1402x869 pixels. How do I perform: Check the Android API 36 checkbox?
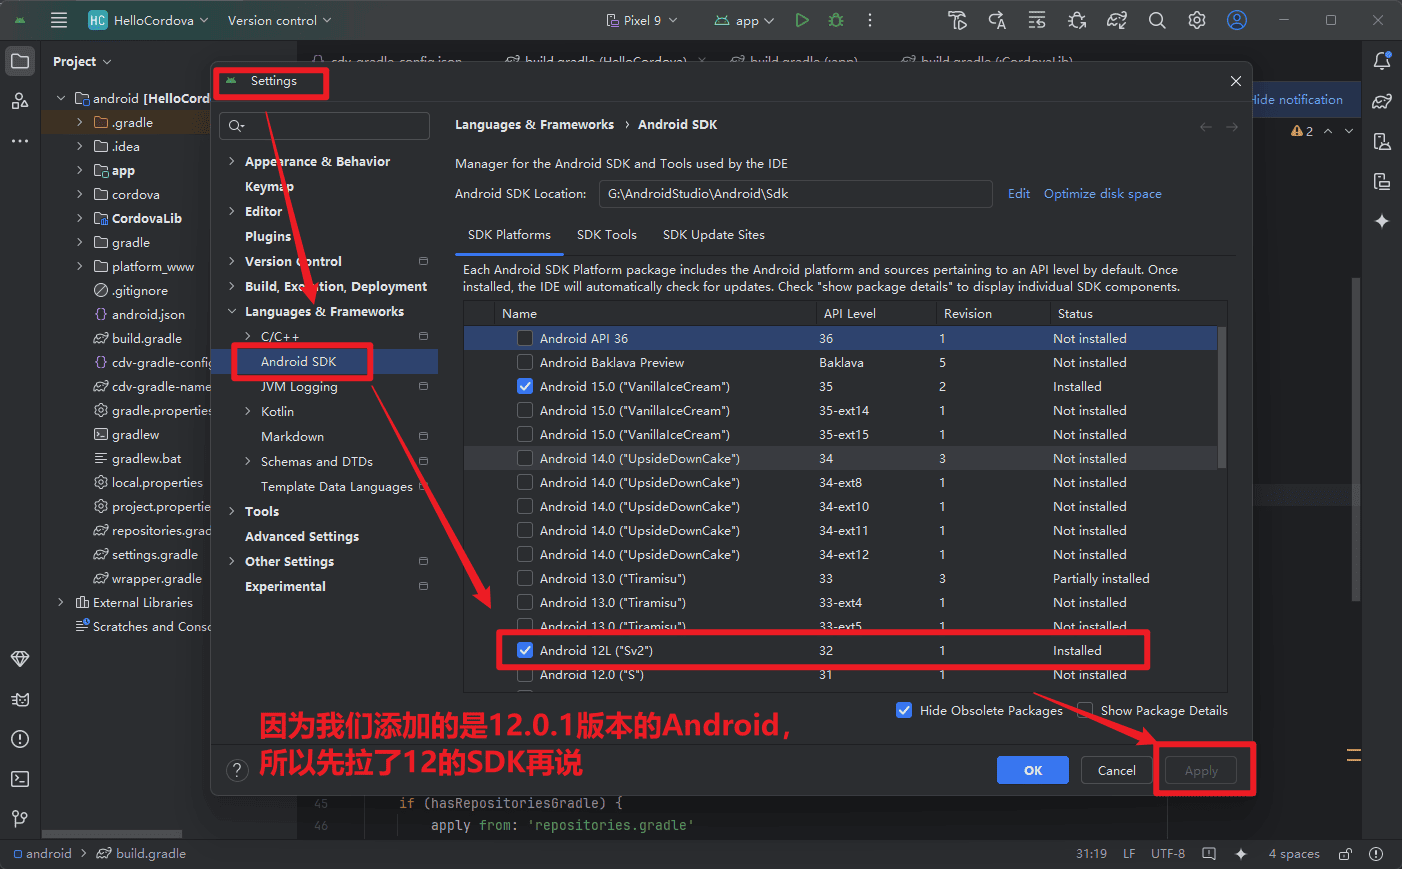(525, 339)
